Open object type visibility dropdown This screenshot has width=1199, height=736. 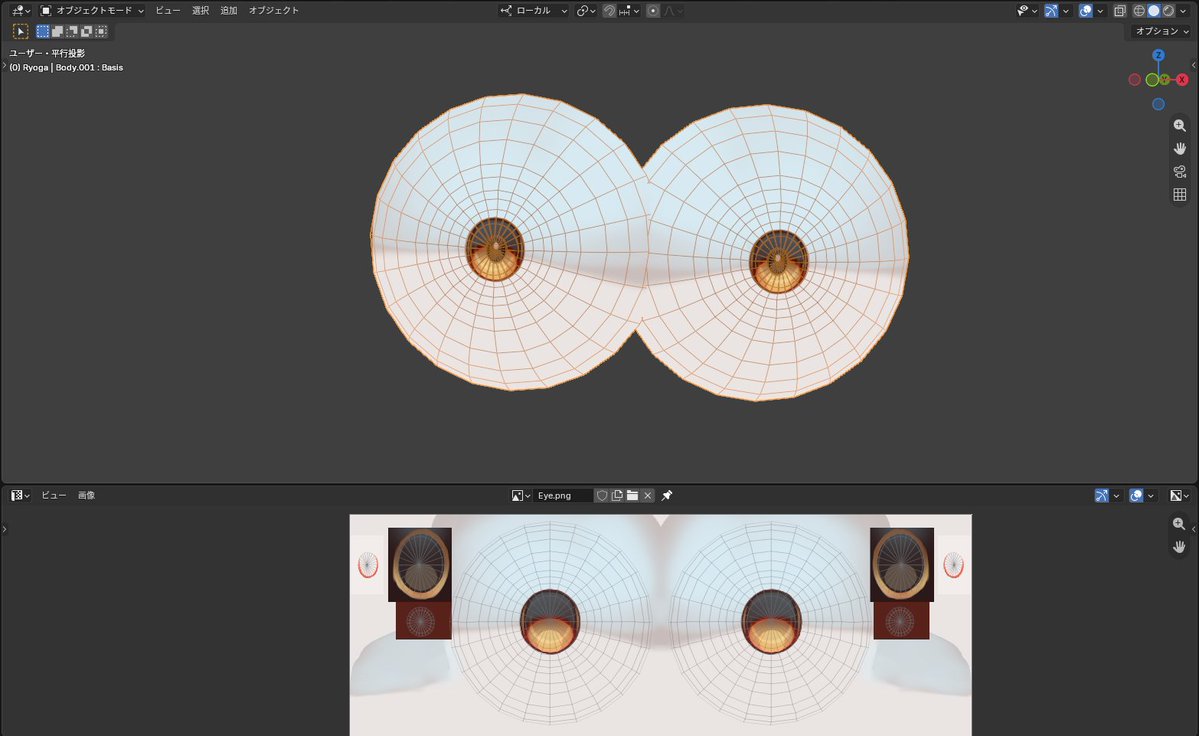[x=1026, y=11]
